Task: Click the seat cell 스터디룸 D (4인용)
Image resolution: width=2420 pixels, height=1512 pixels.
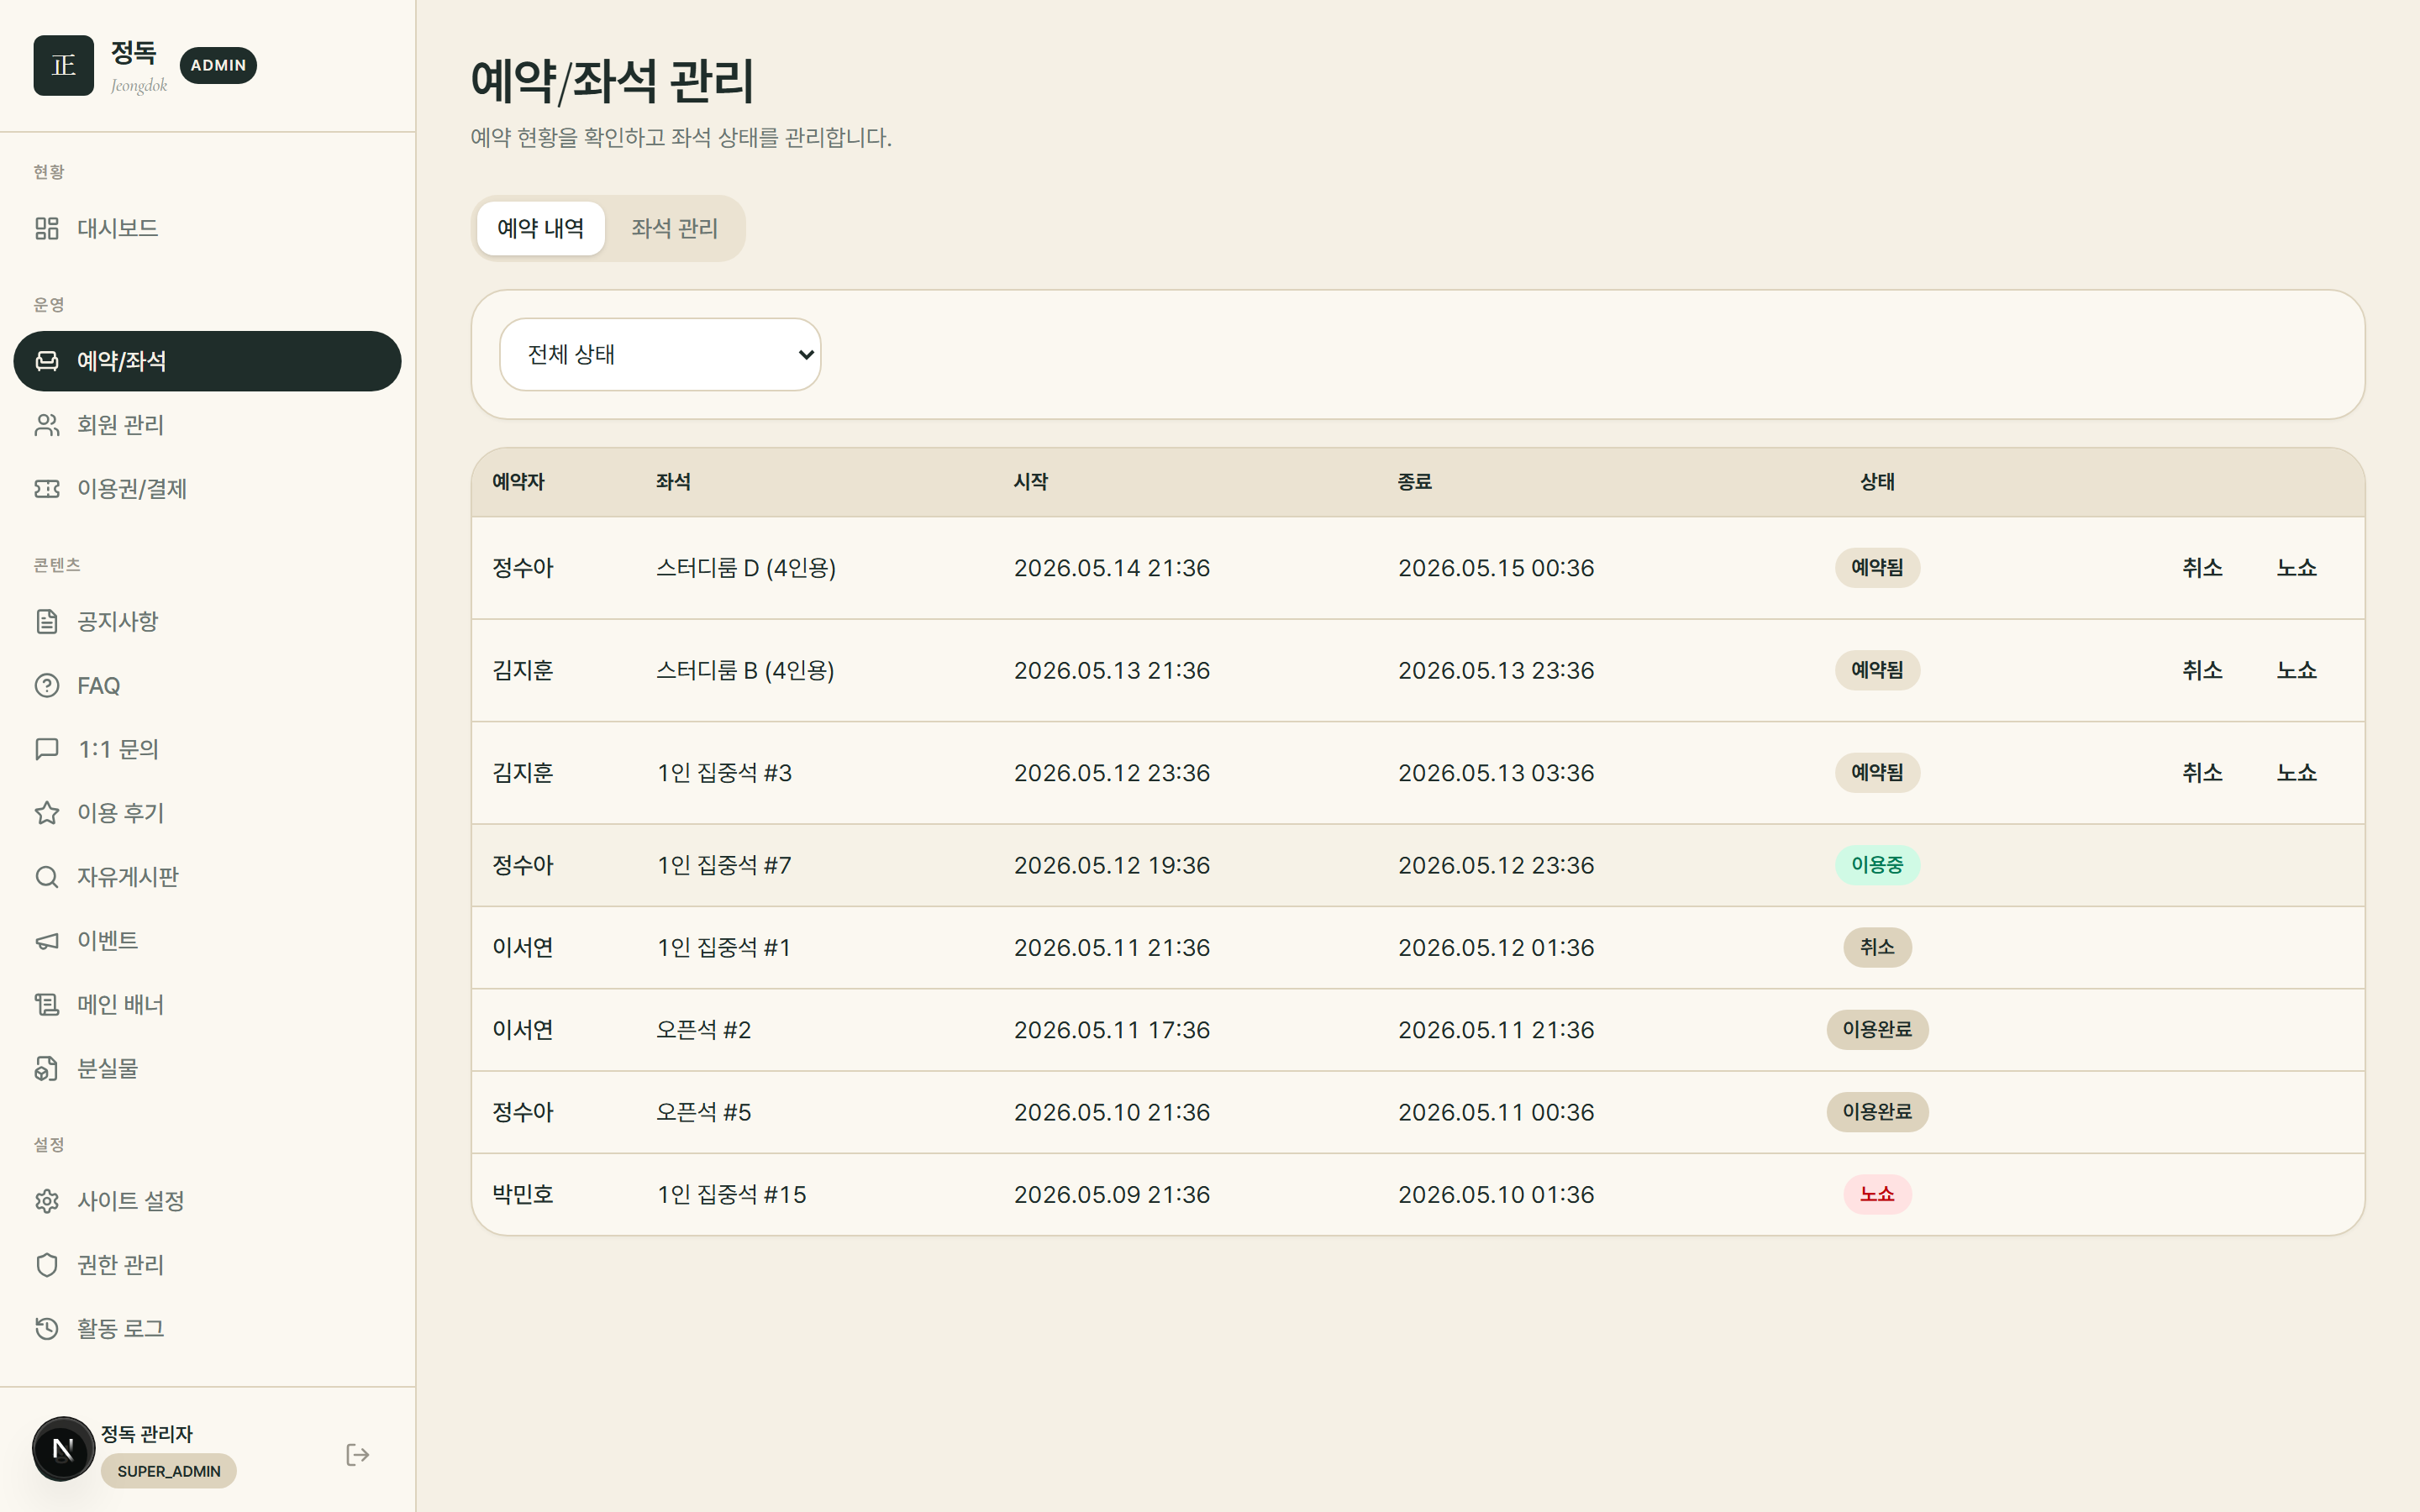Action: 746,568
